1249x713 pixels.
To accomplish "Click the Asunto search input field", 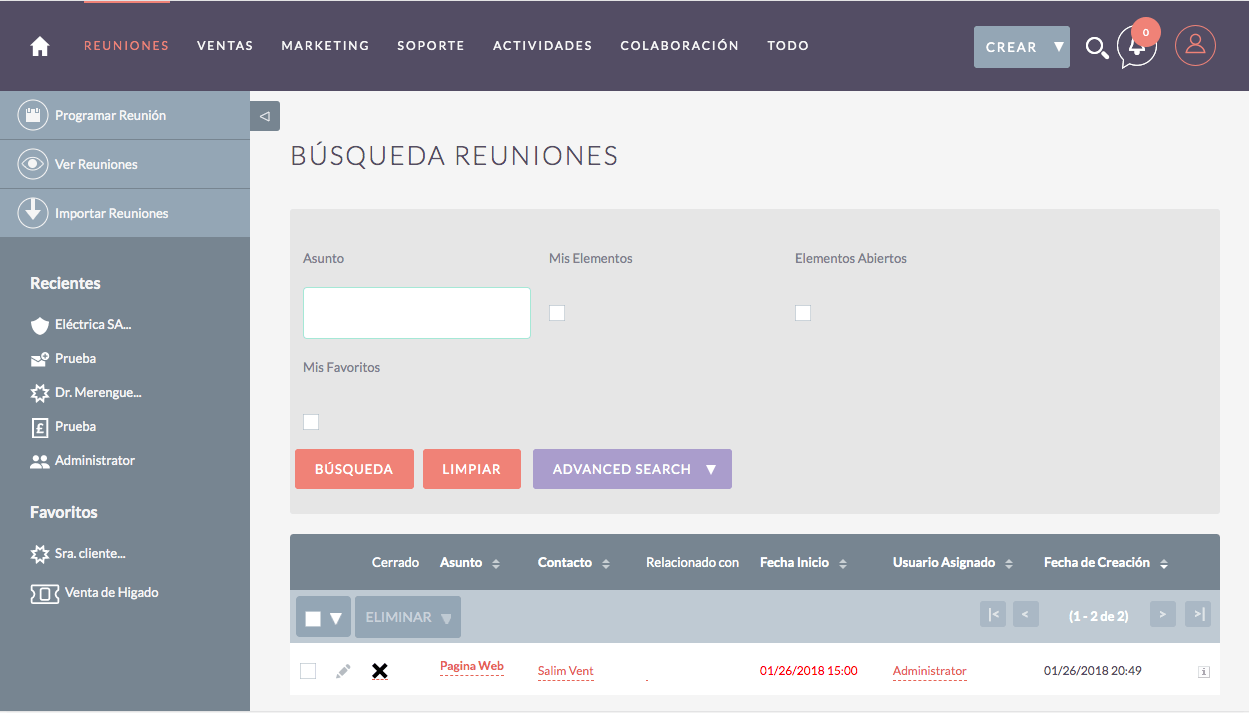I will pyautogui.click(x=416, y=313).
